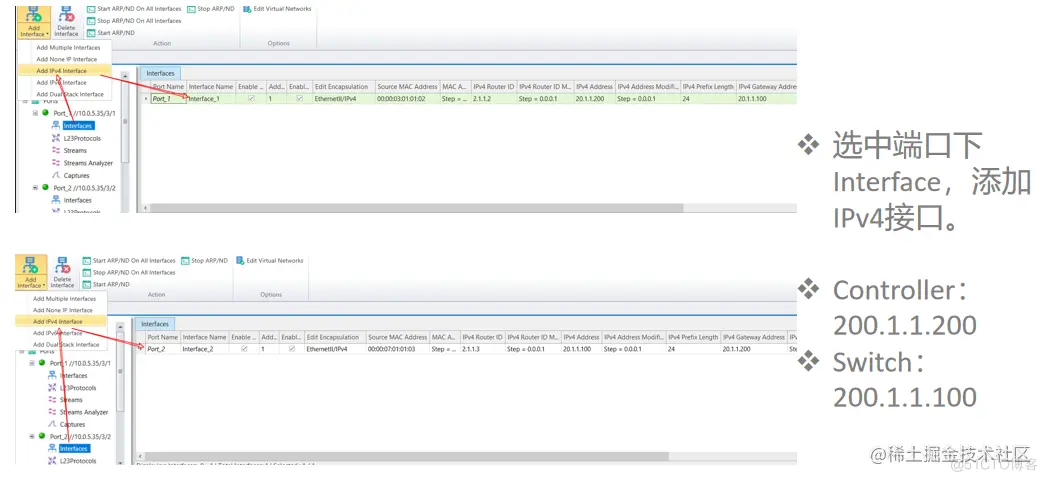
Task: Click Delete Interface icon in upper screenshot
Action: pos(66,15)
